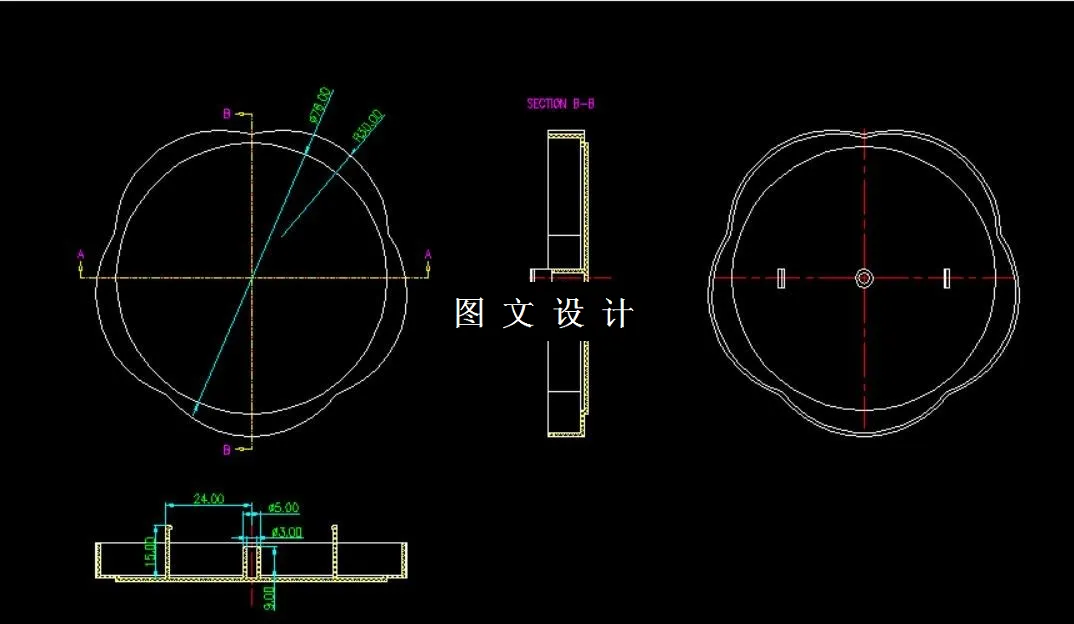Select the left slot rectangle in right view

tap(782, 278)
